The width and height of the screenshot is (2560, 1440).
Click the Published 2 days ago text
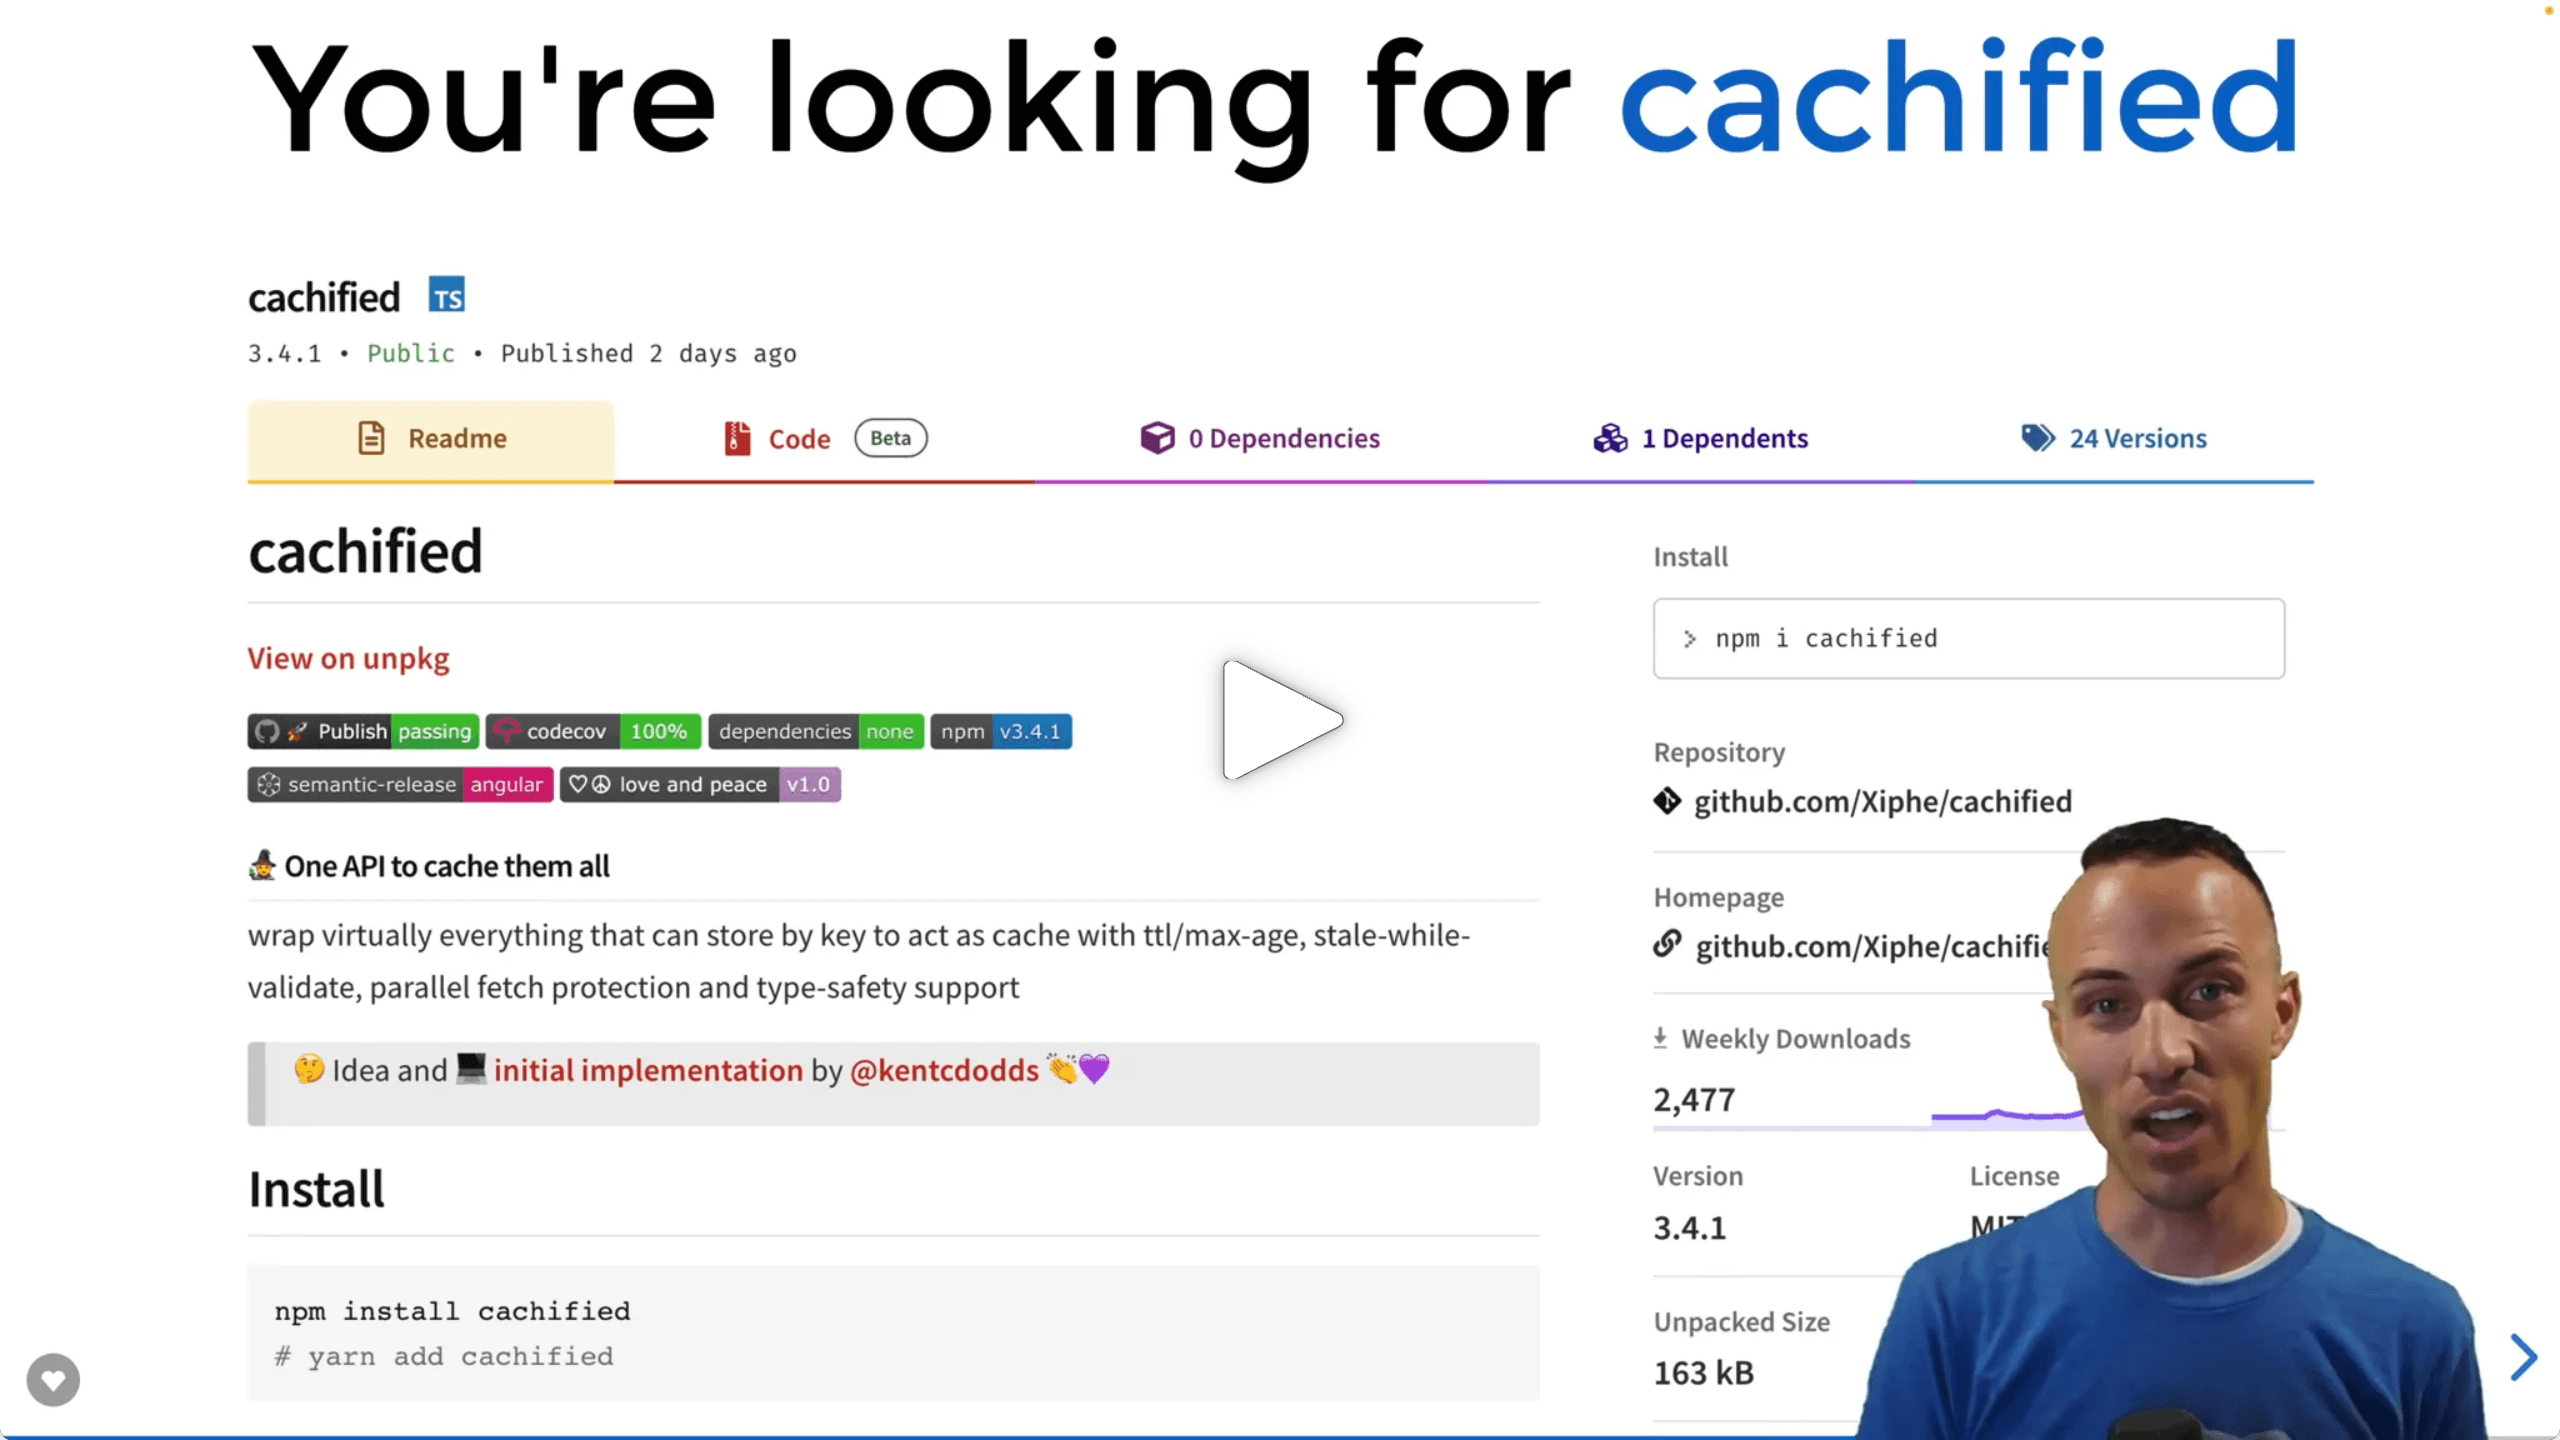pos(649,354)
